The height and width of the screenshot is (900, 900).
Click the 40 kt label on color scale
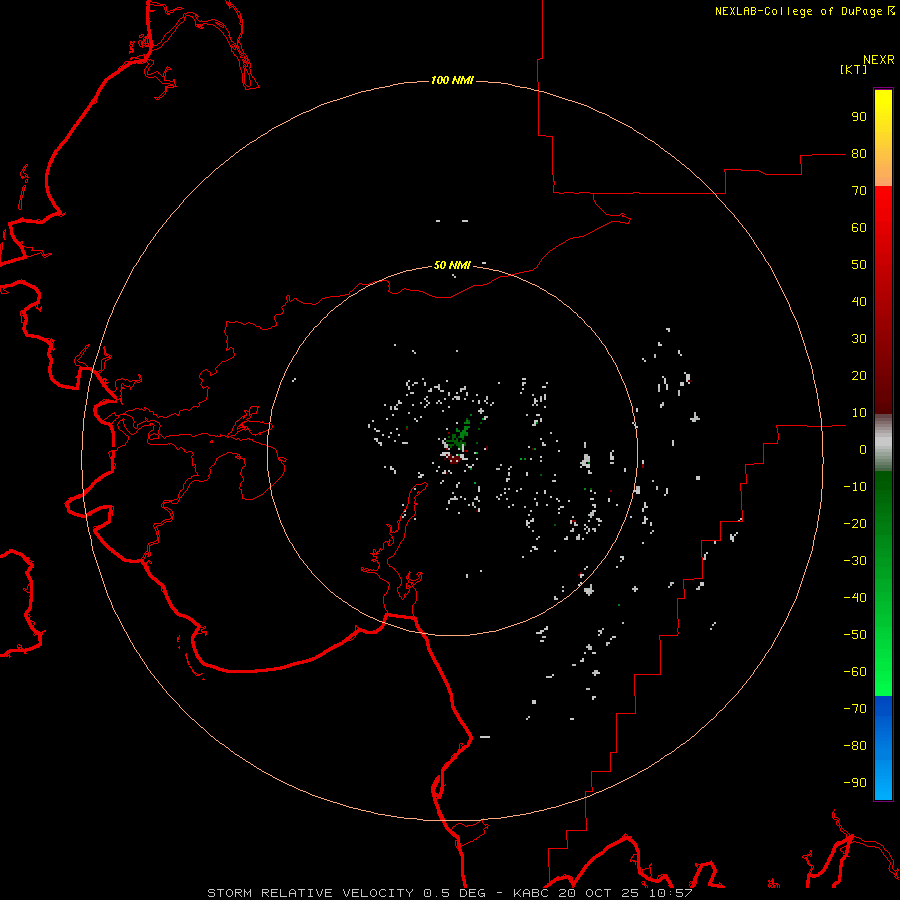(859, 302)
